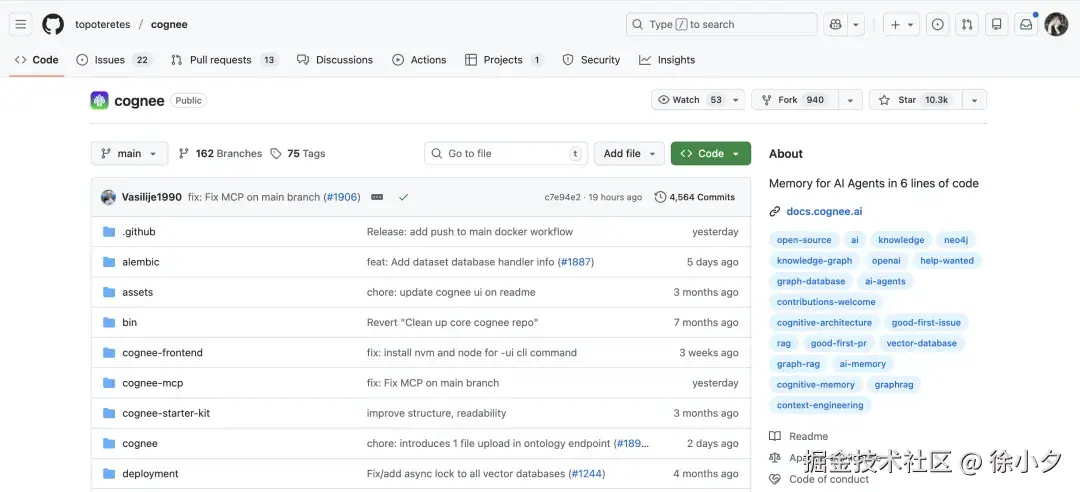Open the green Code dropdown
The image size is (1080, 492).
pyautogui.click(x=710, y=154)
